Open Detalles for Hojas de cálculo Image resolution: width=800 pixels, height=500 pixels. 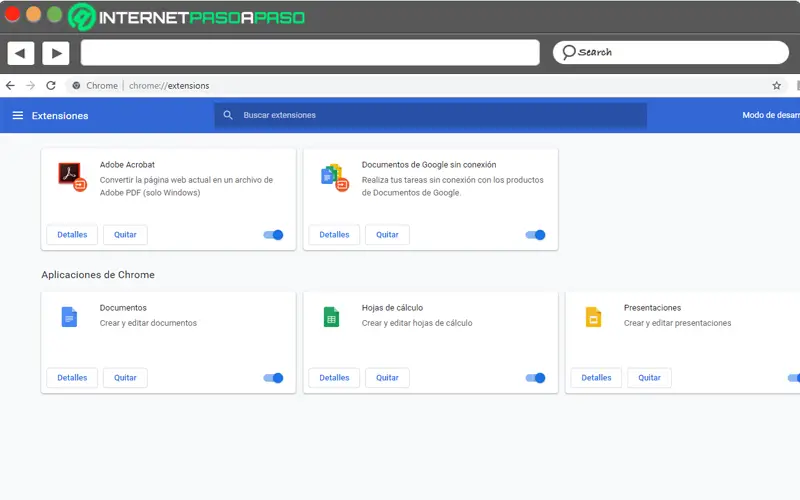click(334, 378)
